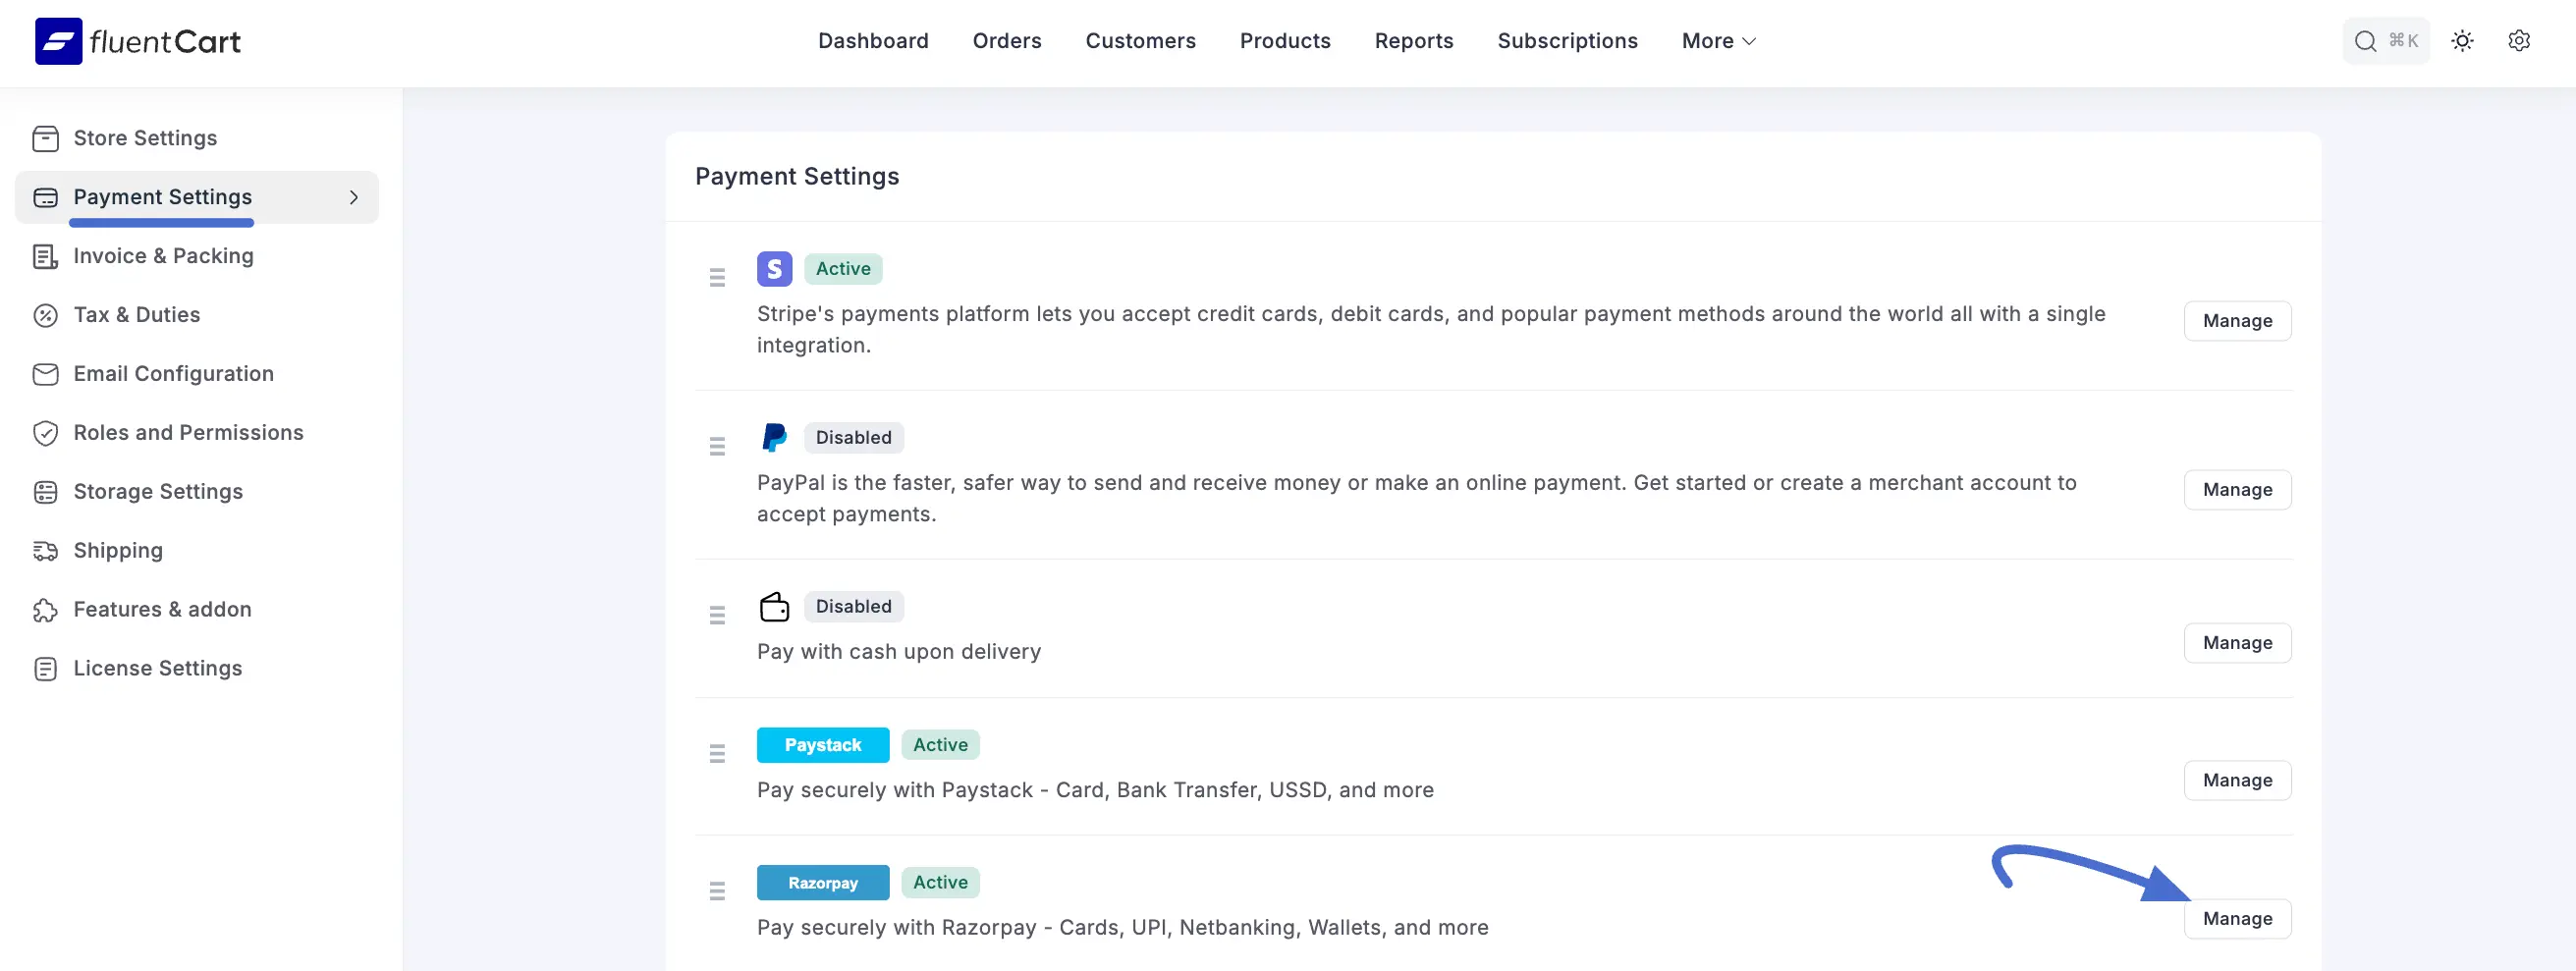Grab the drag handle beside Stripe
The height and width of the screenshot is (971, 2576).
click(x=717, y=277)
